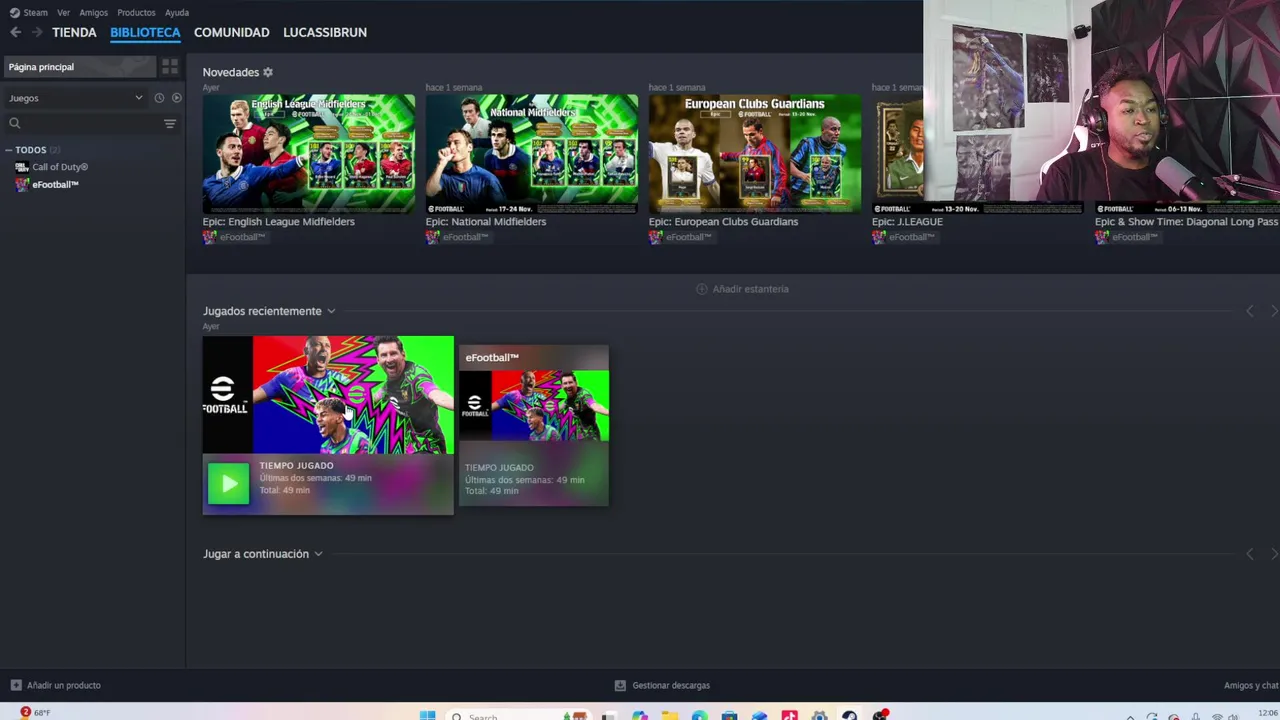Open File Explorer from taskbar
This screenshot has width=1280, height=720.
click(669, 714)
